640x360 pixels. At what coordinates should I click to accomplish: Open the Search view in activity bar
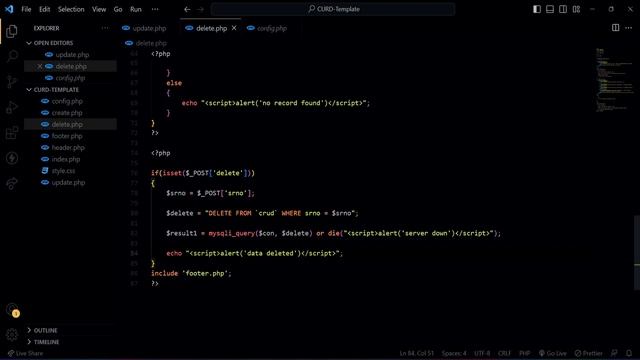click(12, 56)
